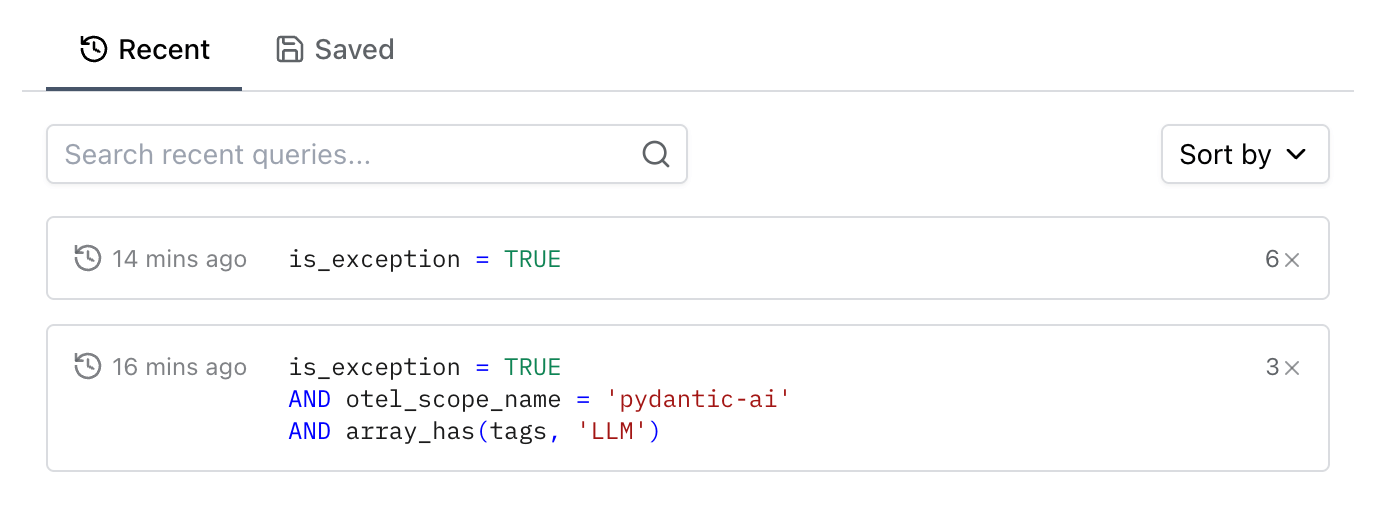Click the chevron arrow in Sort by
Screen dimensions: 1374x524
tap(1296, 154)
